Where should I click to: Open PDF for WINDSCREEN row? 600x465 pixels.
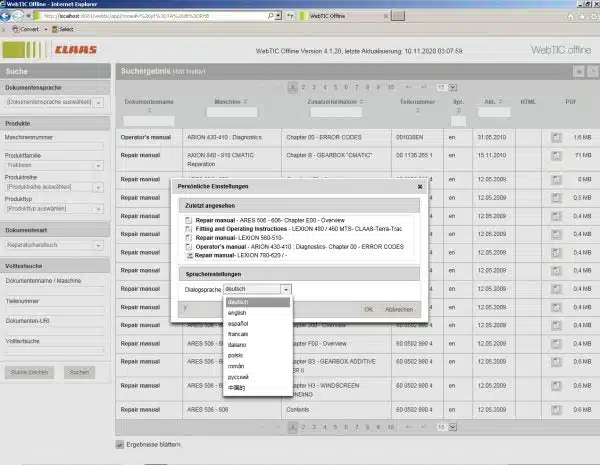[x=556, y=386]
